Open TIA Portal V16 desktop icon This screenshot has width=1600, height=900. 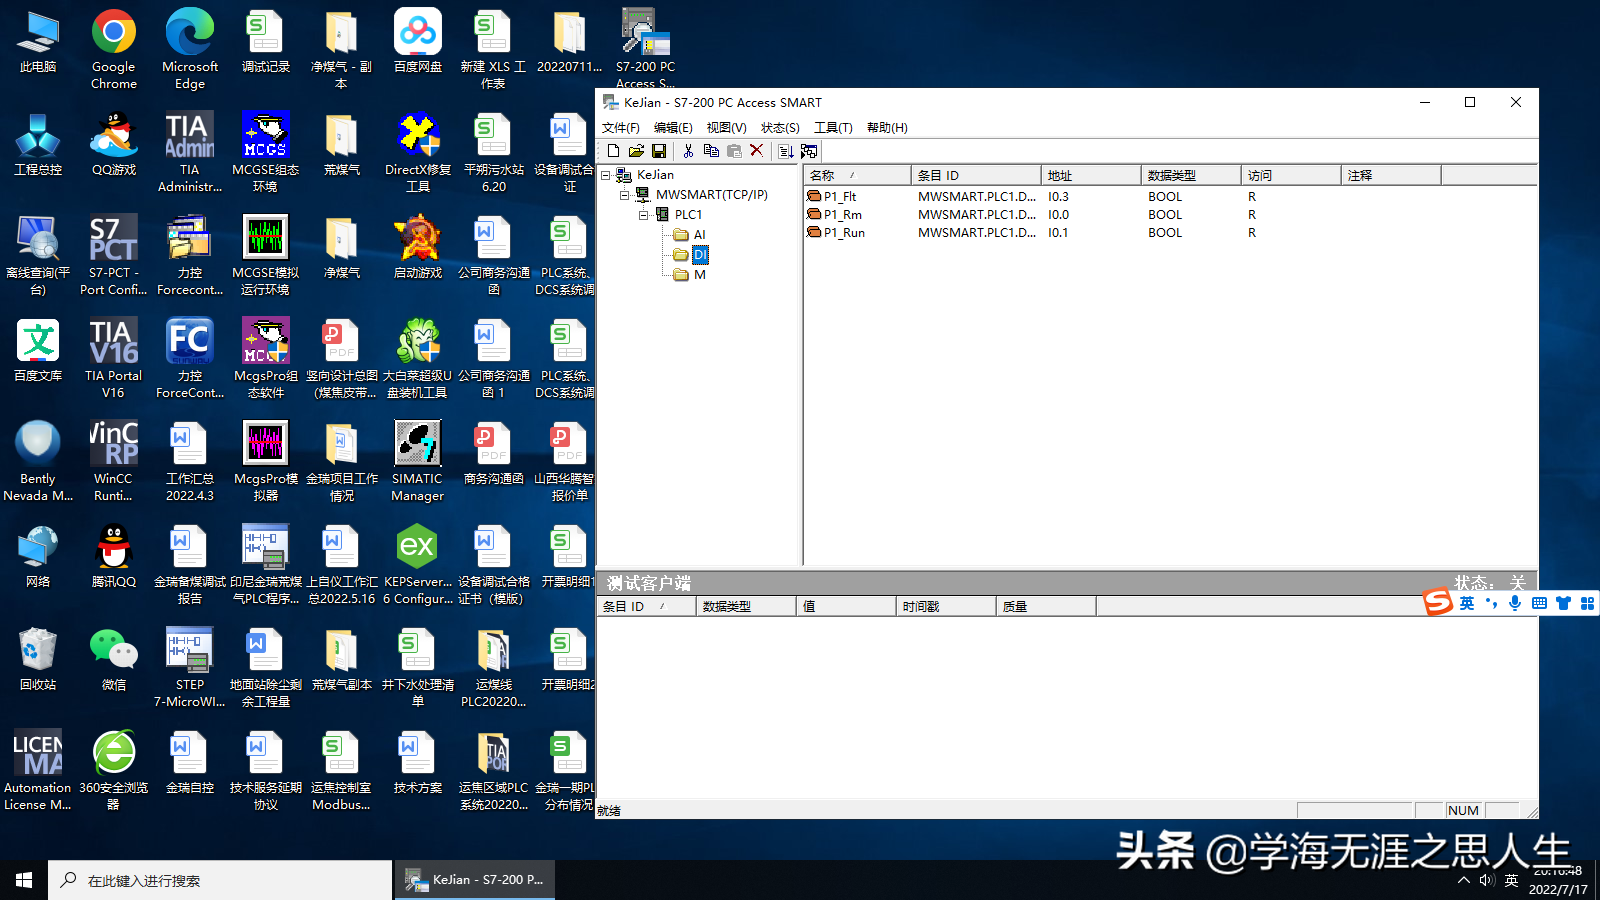[114, 358]
